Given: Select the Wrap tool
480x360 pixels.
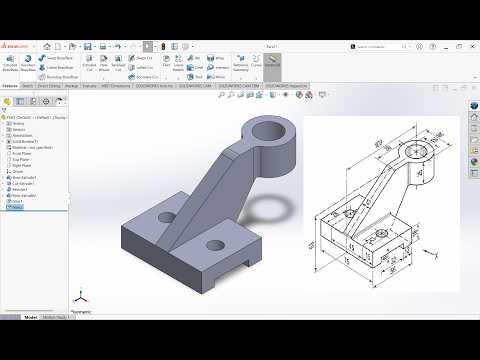Looking at the screenshot, I should click(215, 58).
